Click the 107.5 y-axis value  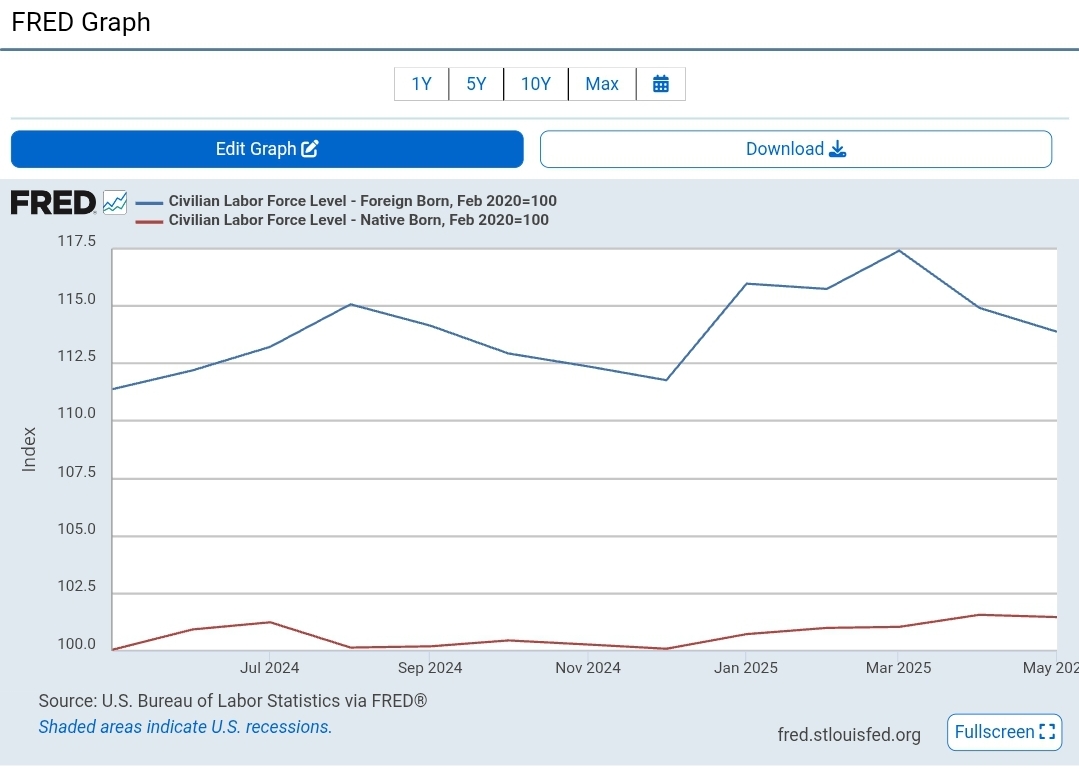tap(76, 472)
